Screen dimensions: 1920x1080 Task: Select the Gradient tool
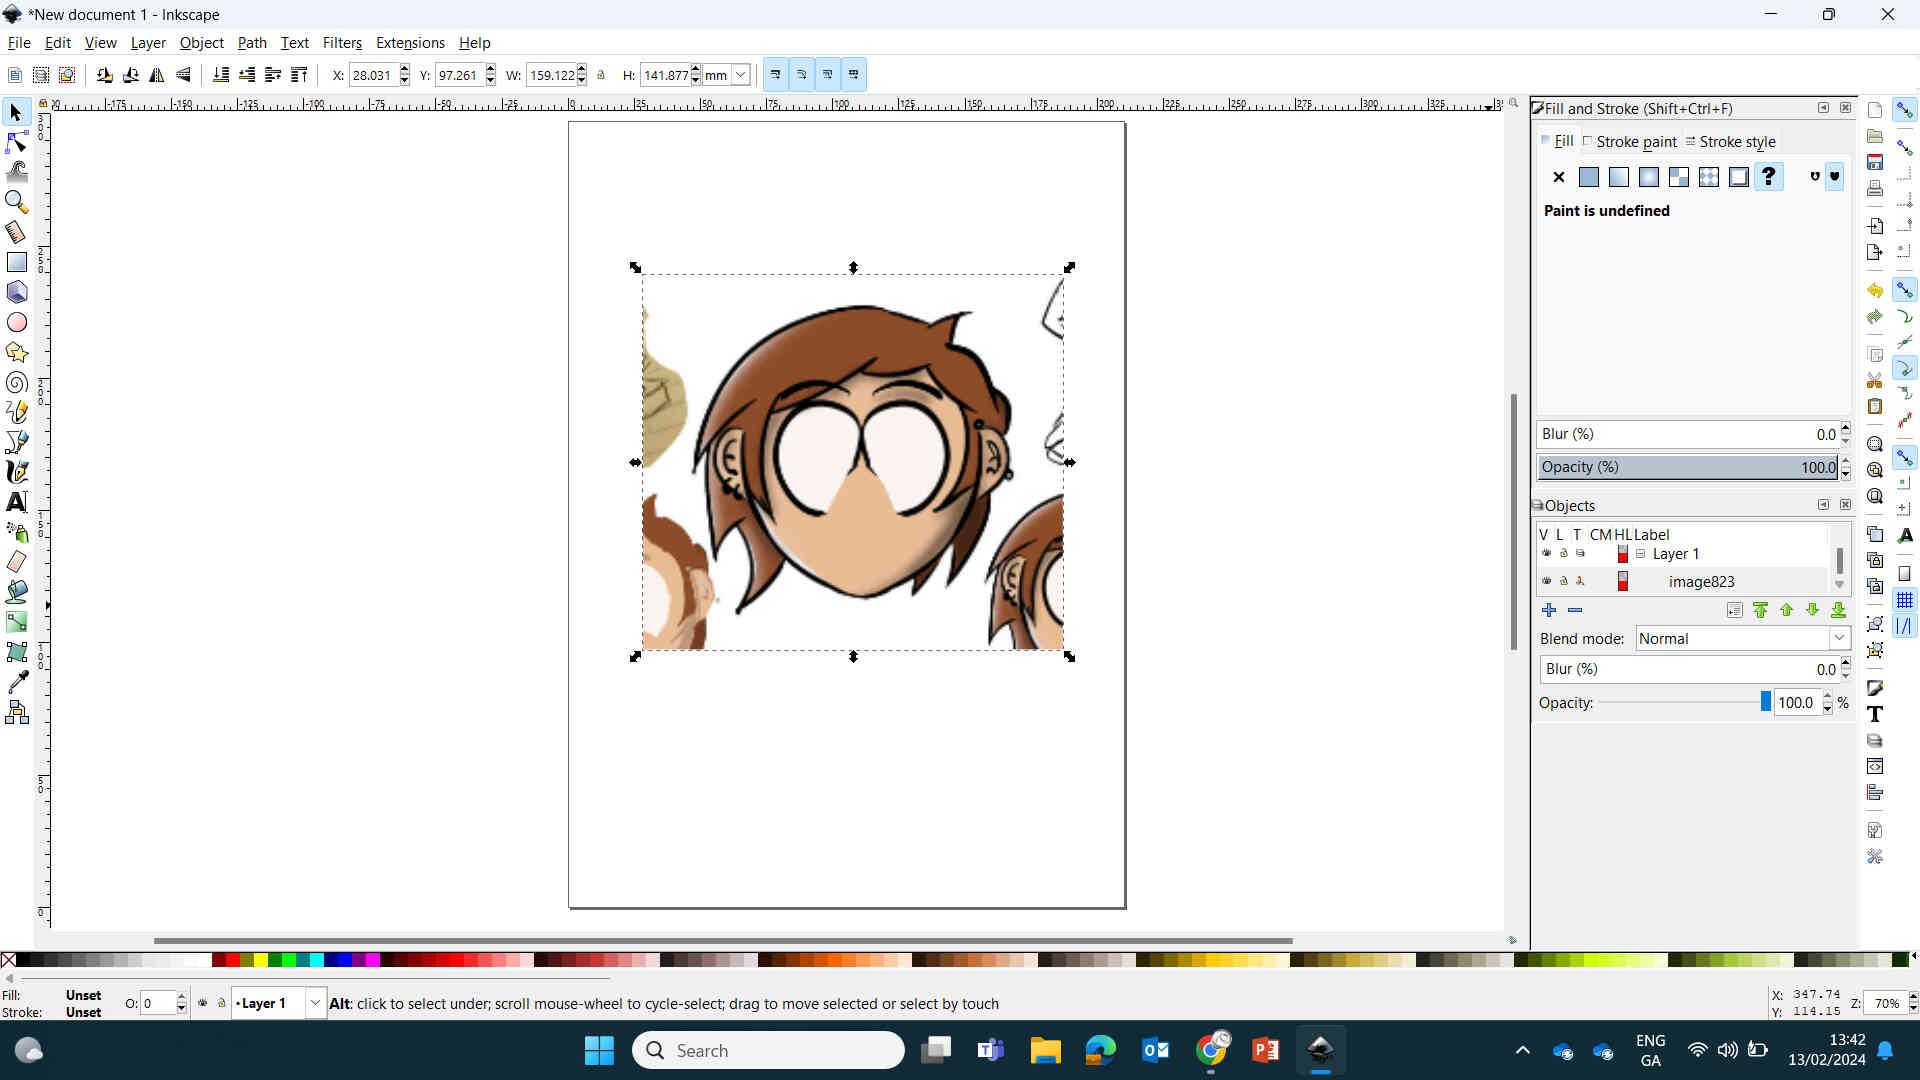point(16,622)
